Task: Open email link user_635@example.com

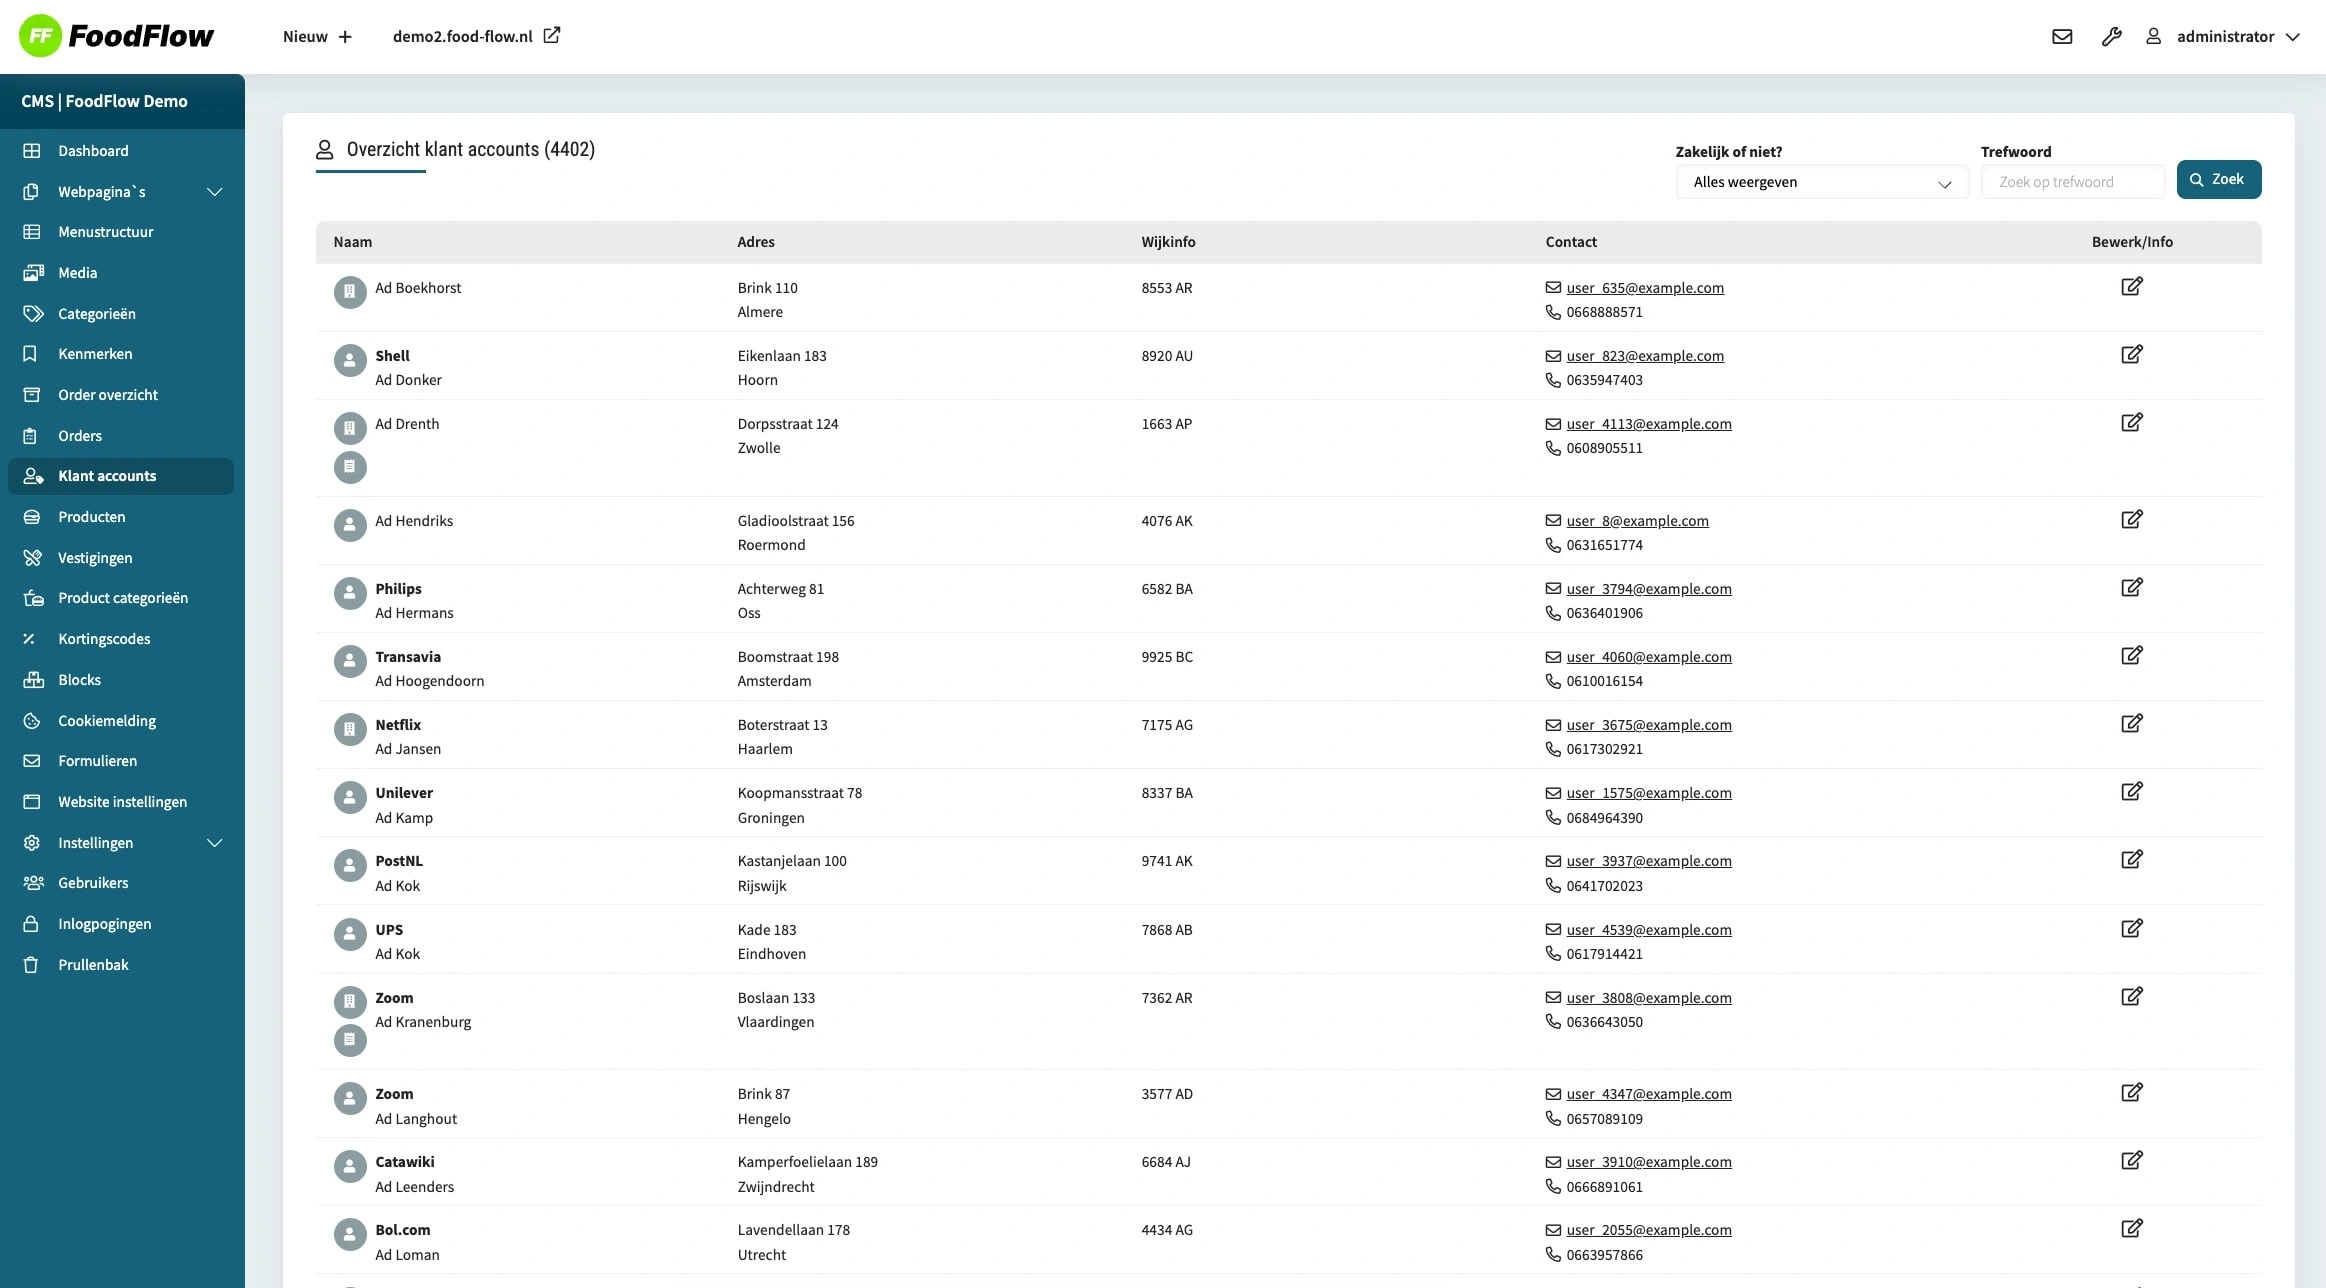Action: [x=1644, y=288]
